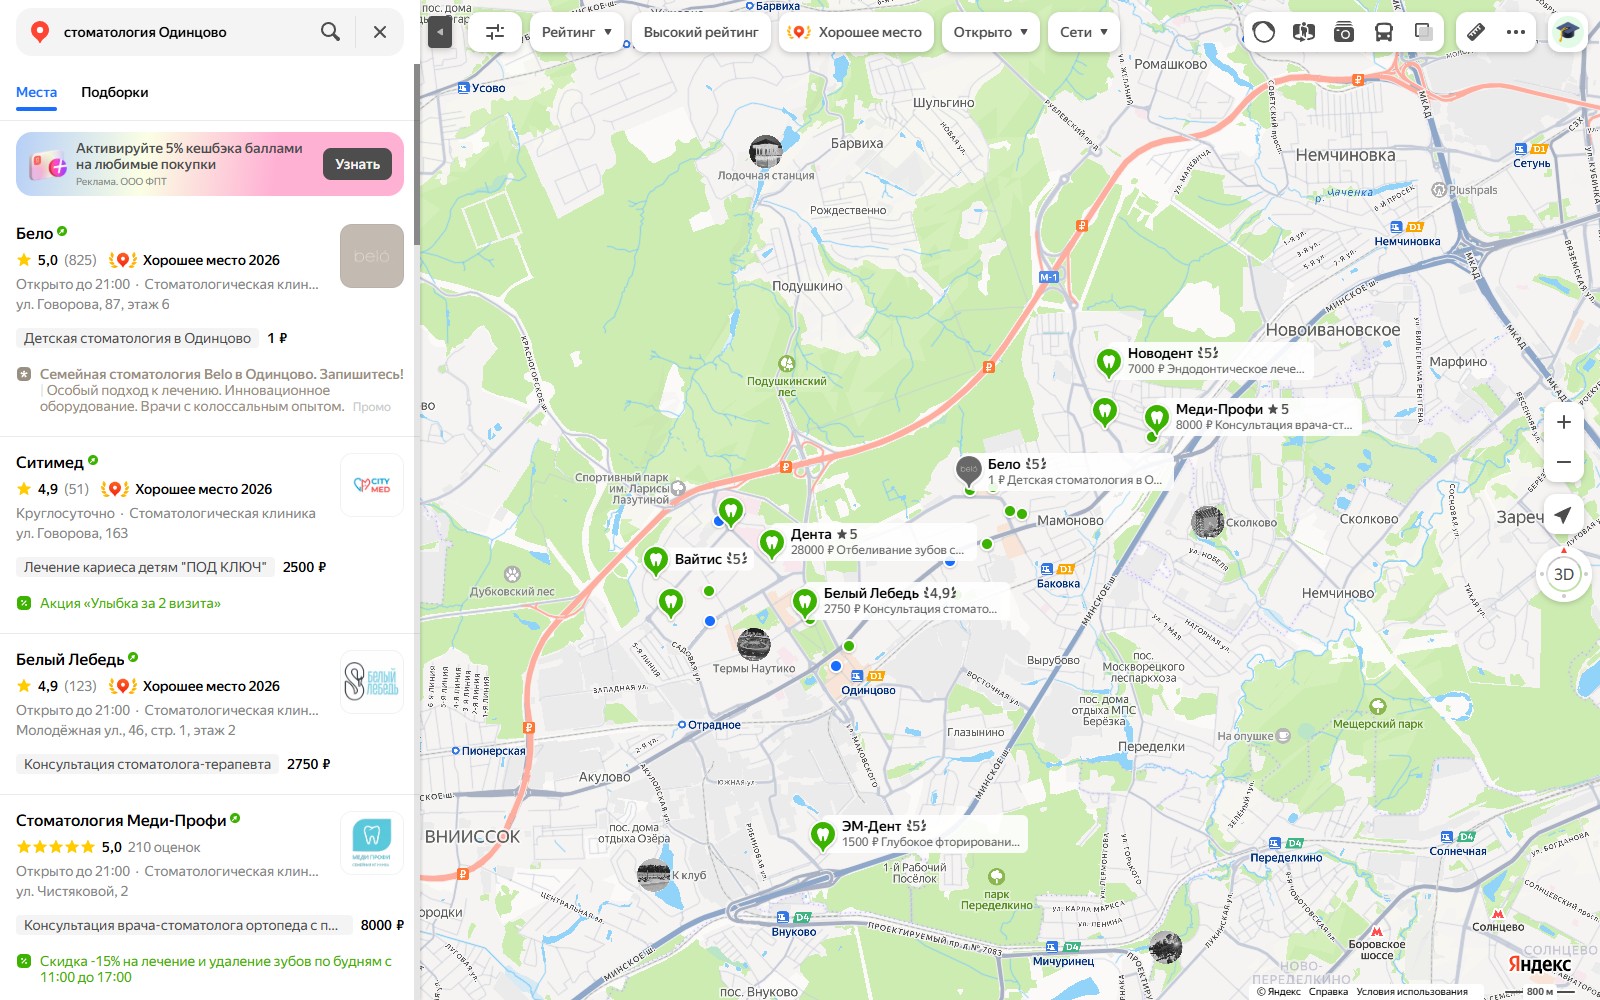The image size is (1600, 1000).
Task: Open Стоматология Меди-Профи listing title
Action: click(121, 820)
